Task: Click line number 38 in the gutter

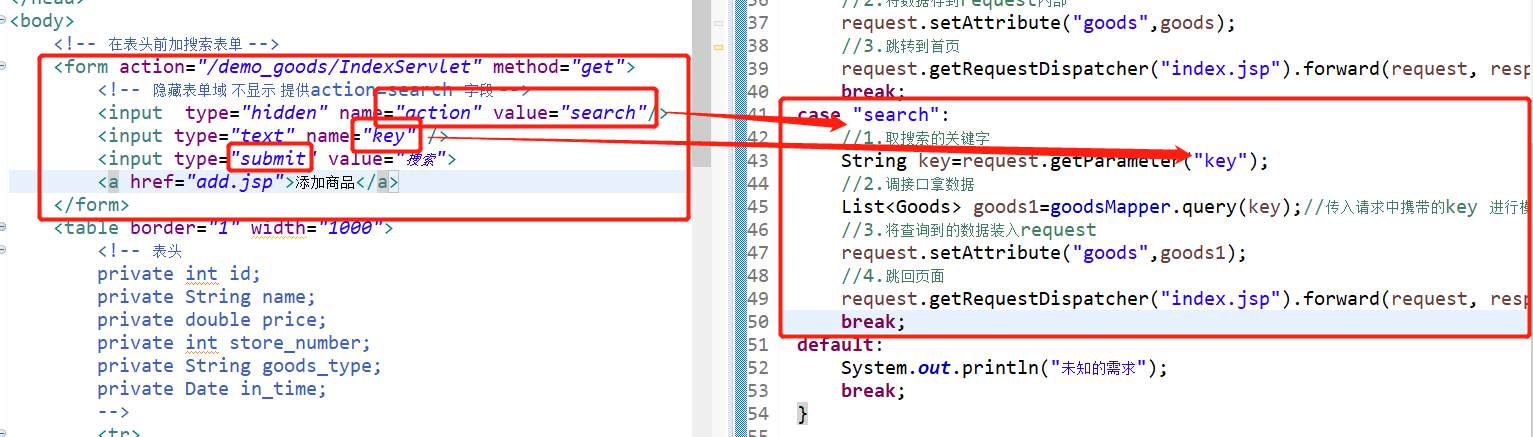Action: (757, 46)
